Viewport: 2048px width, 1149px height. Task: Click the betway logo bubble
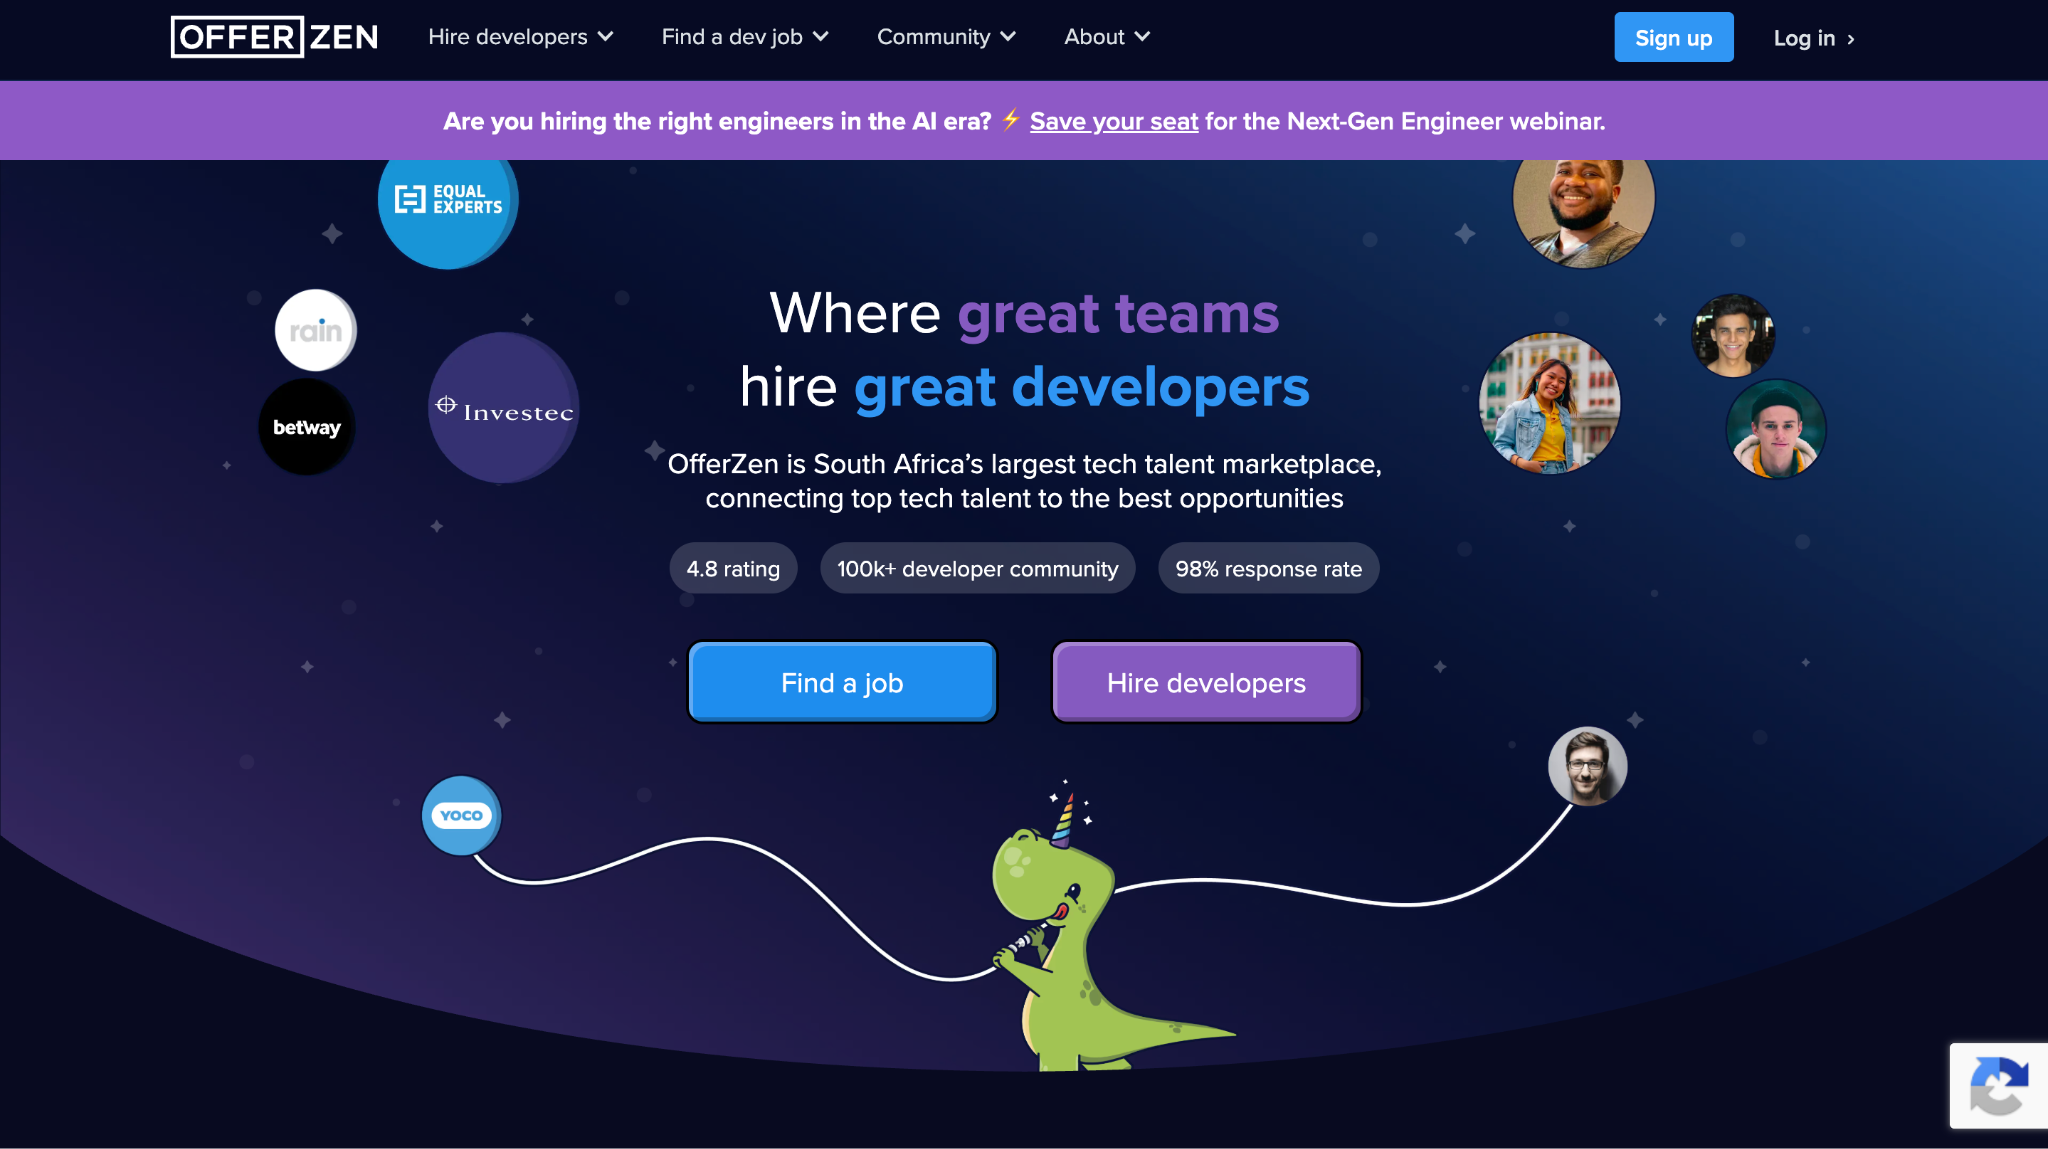coord(307,427)
